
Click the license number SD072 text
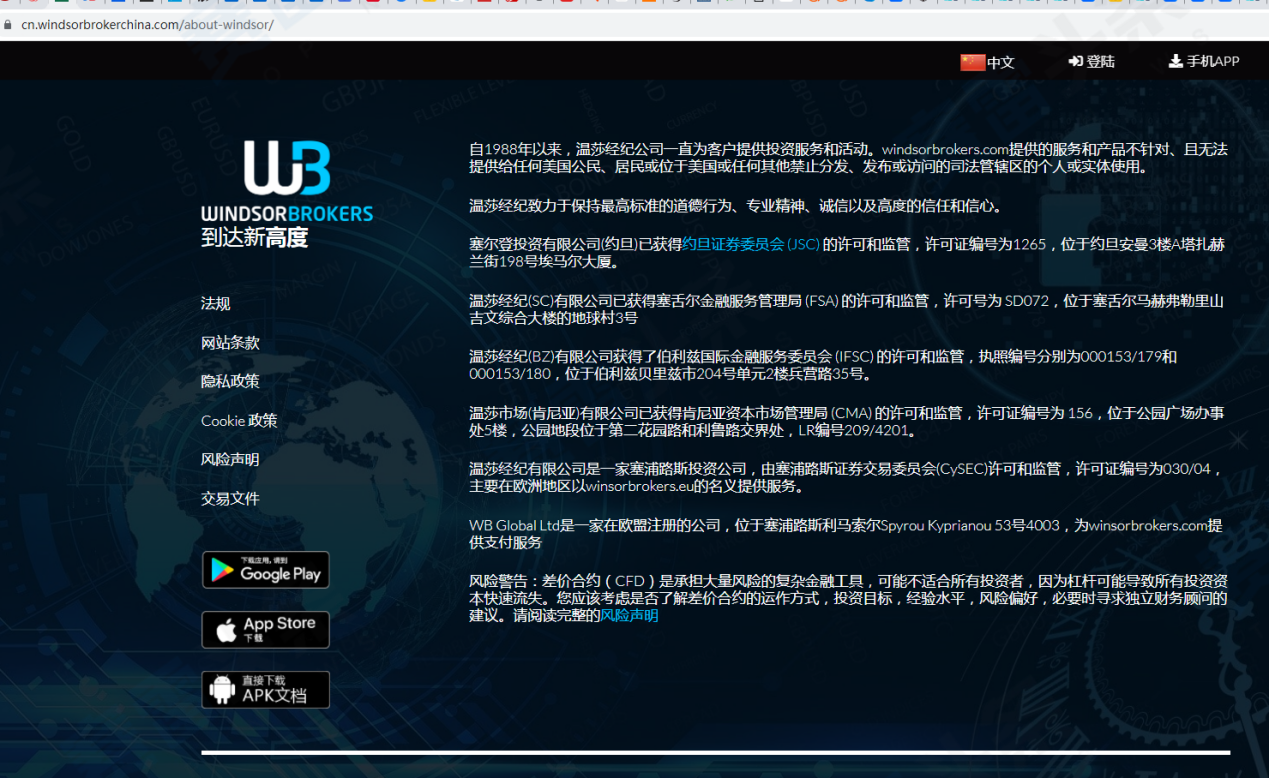point(1027,300)
